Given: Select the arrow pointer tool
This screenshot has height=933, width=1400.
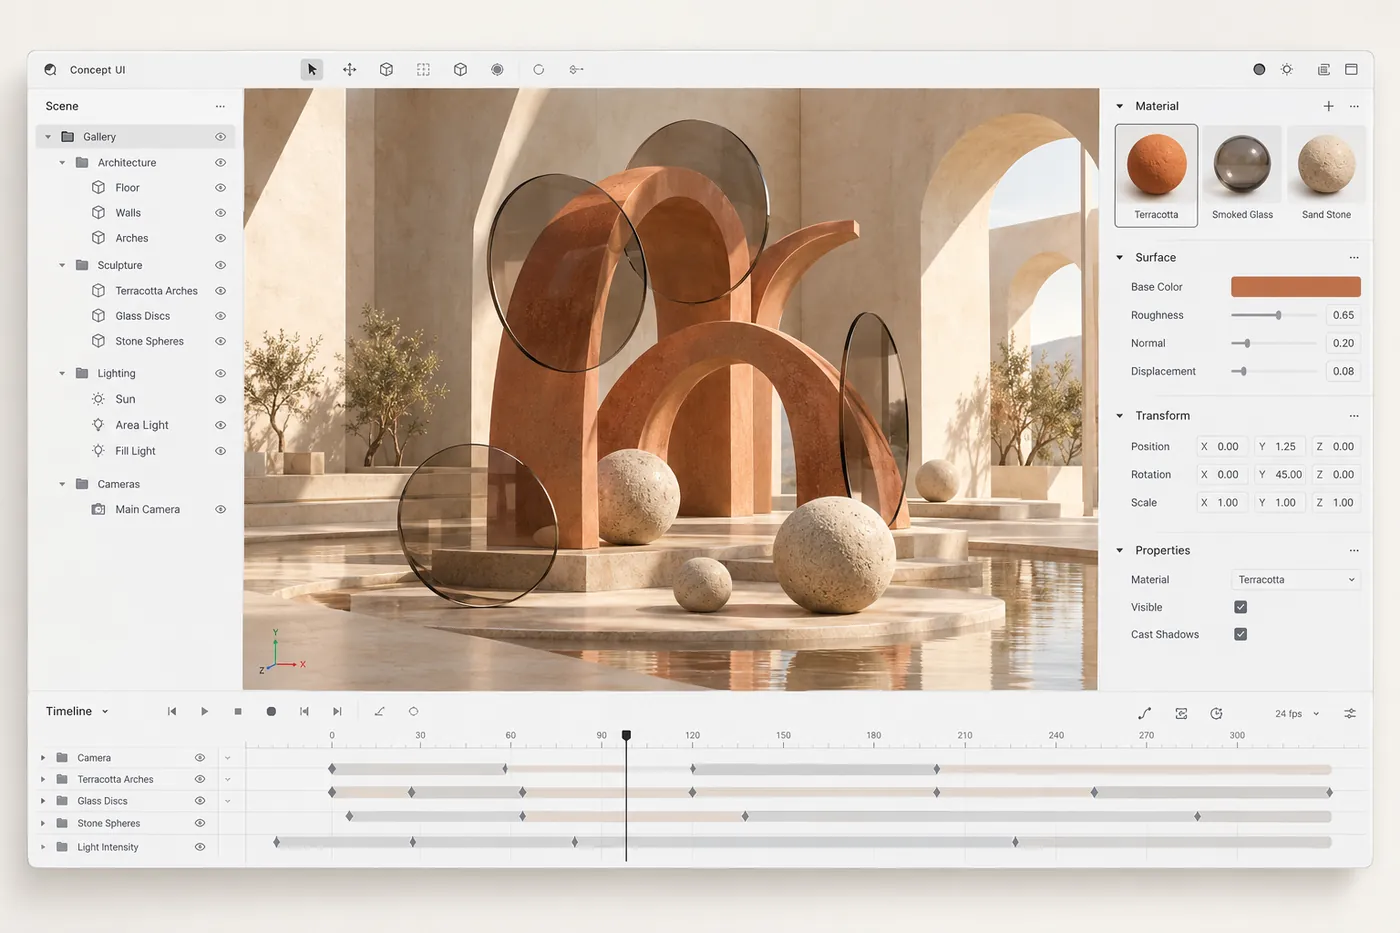Looking at the screenshot, I should coord(312,69).
